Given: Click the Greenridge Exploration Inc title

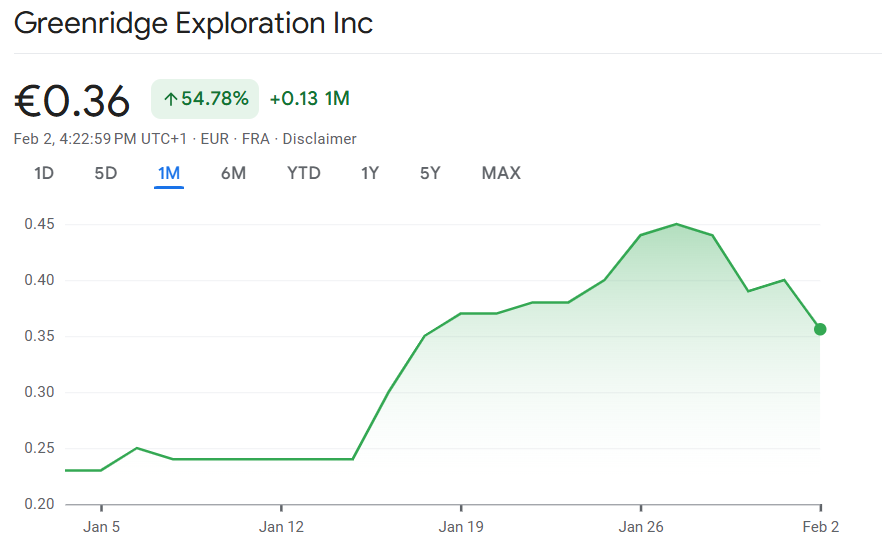Looking at the screenshot, I should click(194, 24).
